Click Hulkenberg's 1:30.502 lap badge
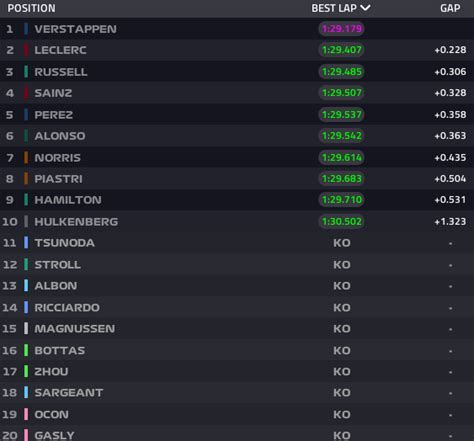Screen dimensions: 474x441 [342, 221]
